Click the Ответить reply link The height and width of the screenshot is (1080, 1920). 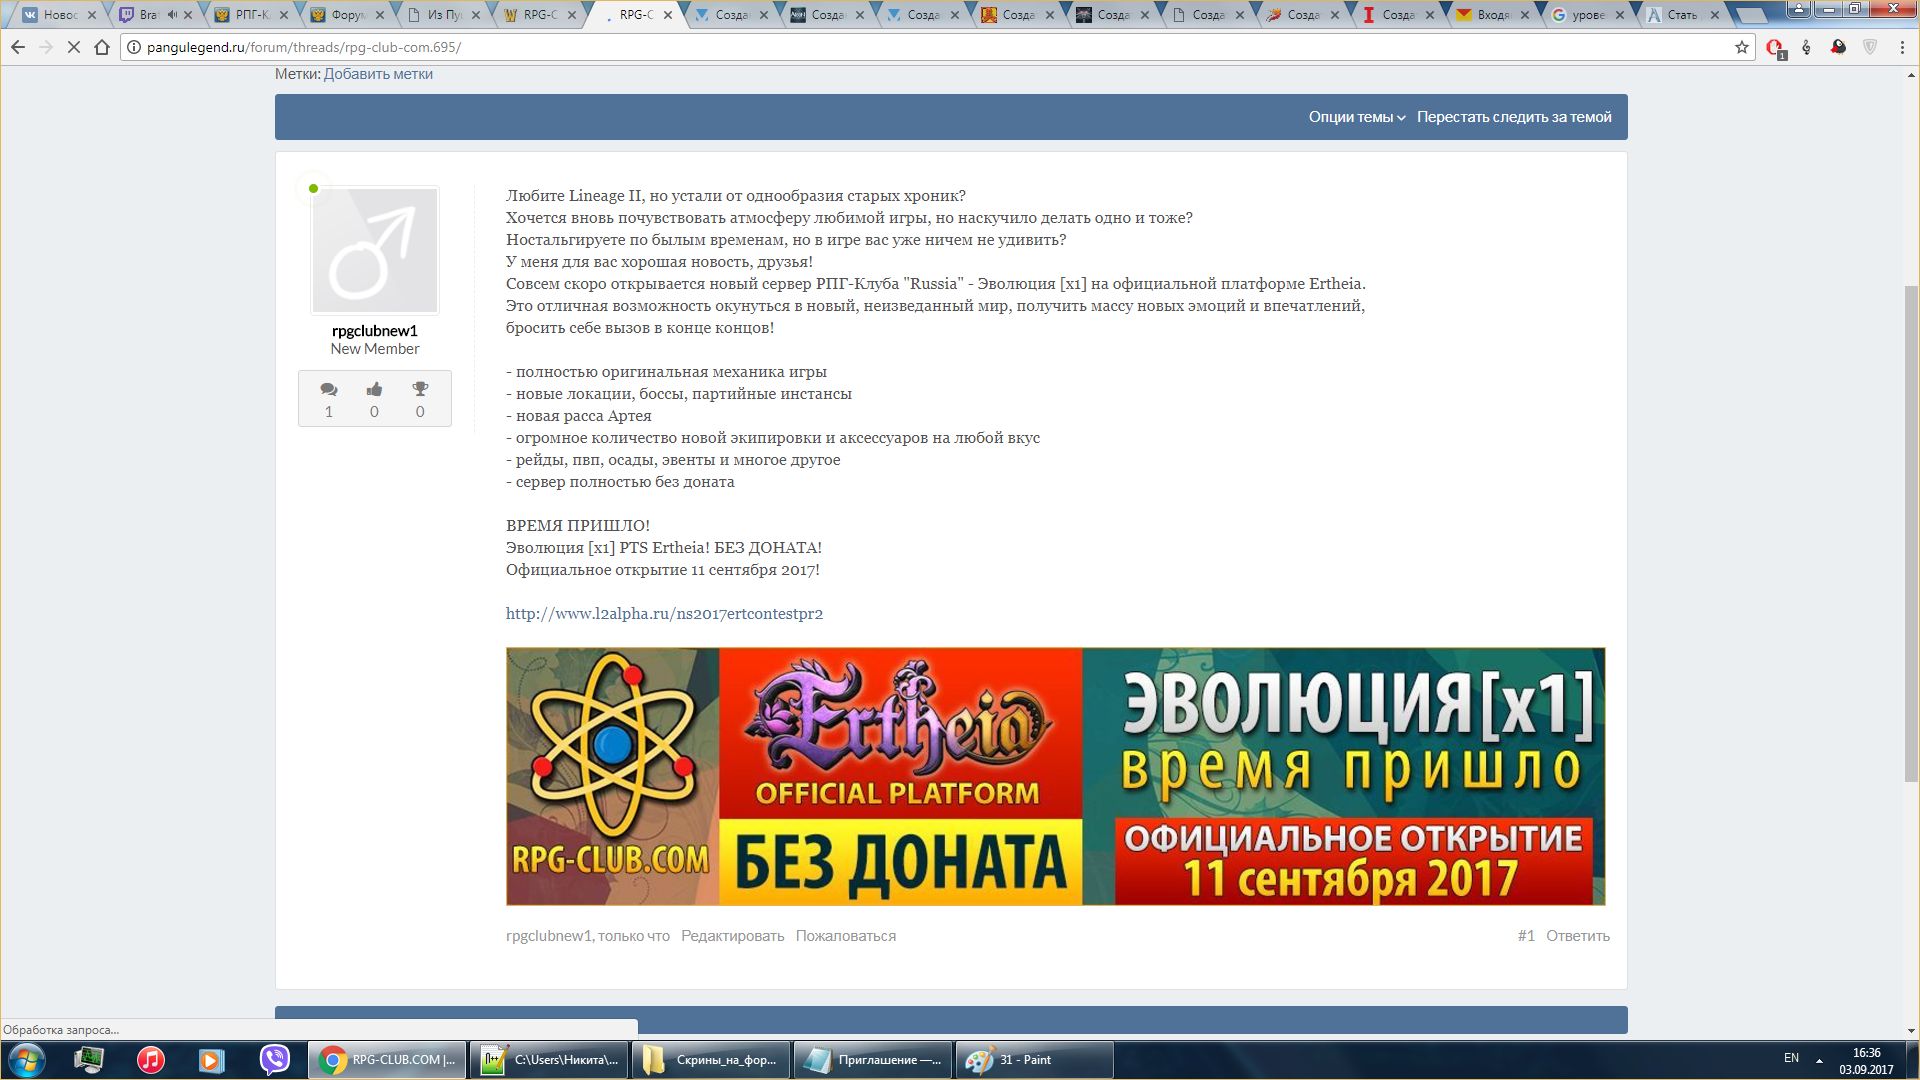click(x=1578, y=936)
